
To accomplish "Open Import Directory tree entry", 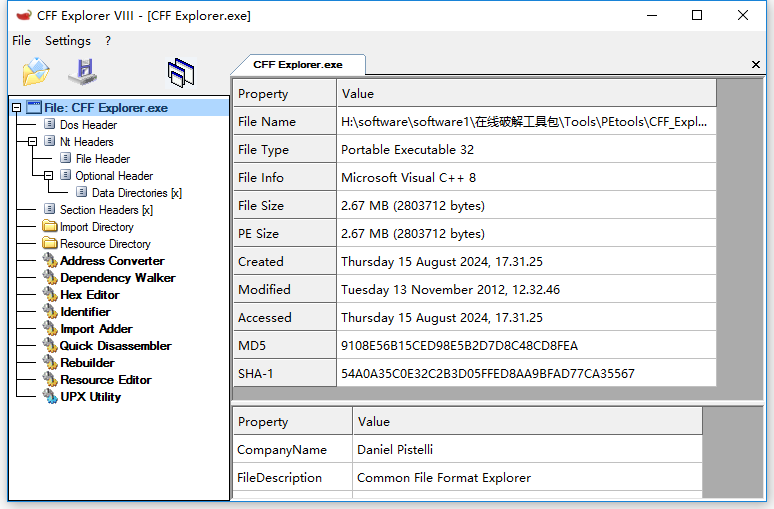I will point(97,227).
